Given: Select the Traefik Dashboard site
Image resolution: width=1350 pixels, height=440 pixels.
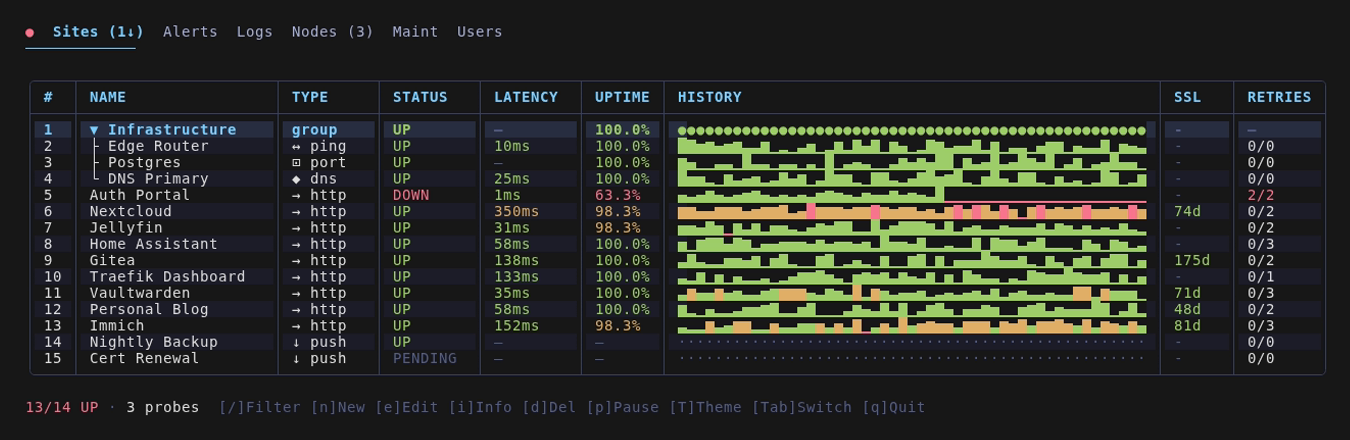Looking at the screenshot, I should point(678,277).
